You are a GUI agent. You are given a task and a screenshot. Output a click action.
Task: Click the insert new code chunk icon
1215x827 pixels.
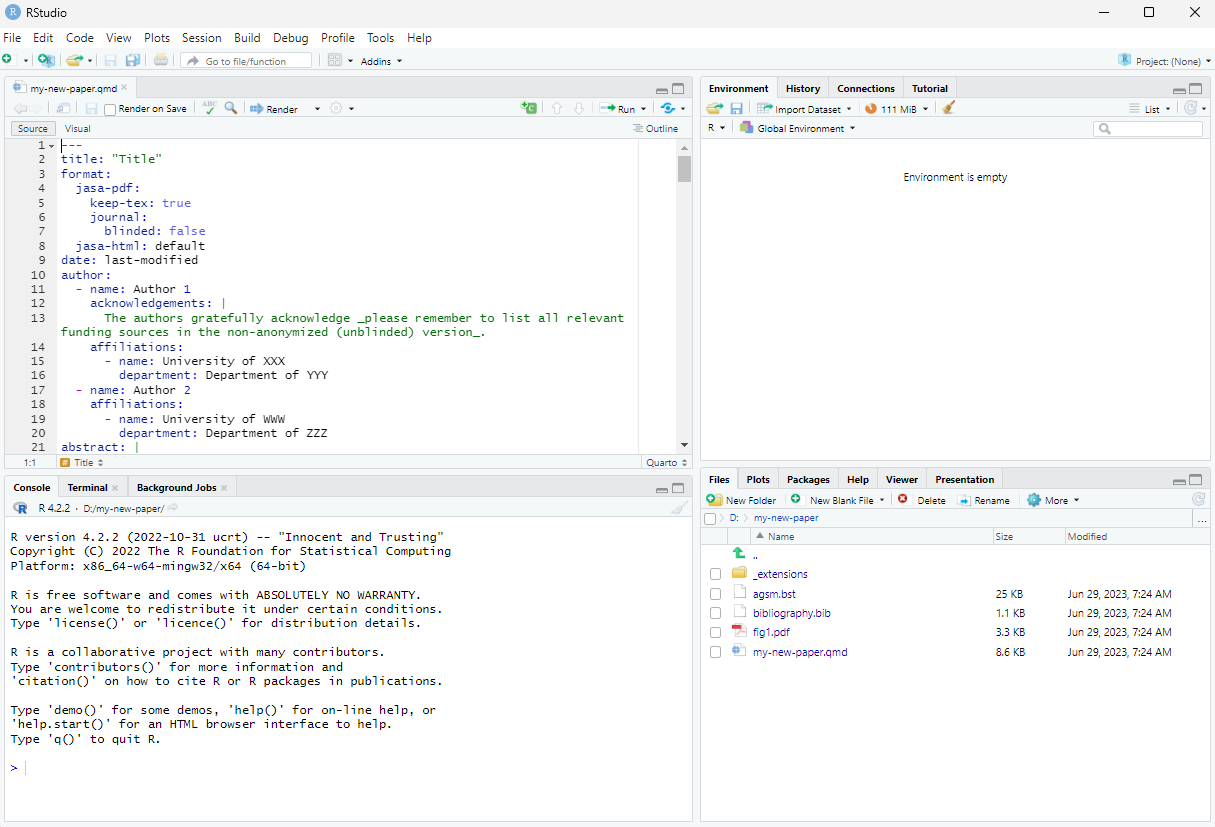529,108
